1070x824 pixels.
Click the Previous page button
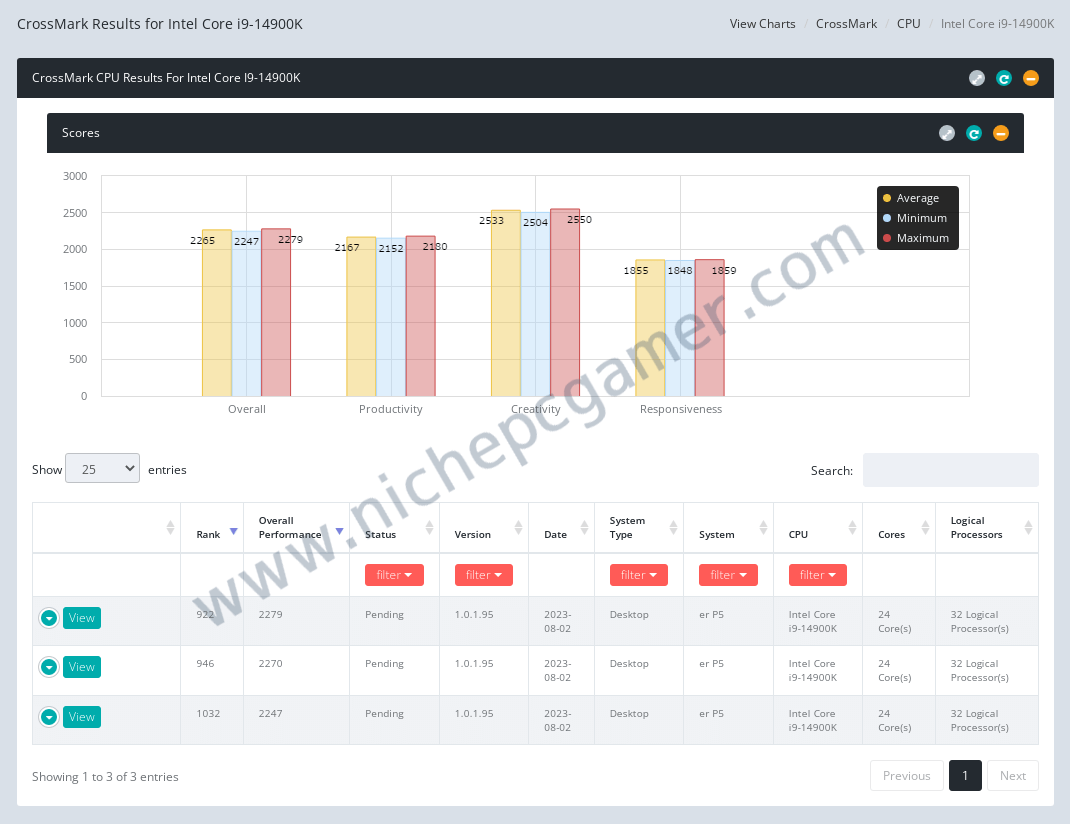[x=906, y=776]
